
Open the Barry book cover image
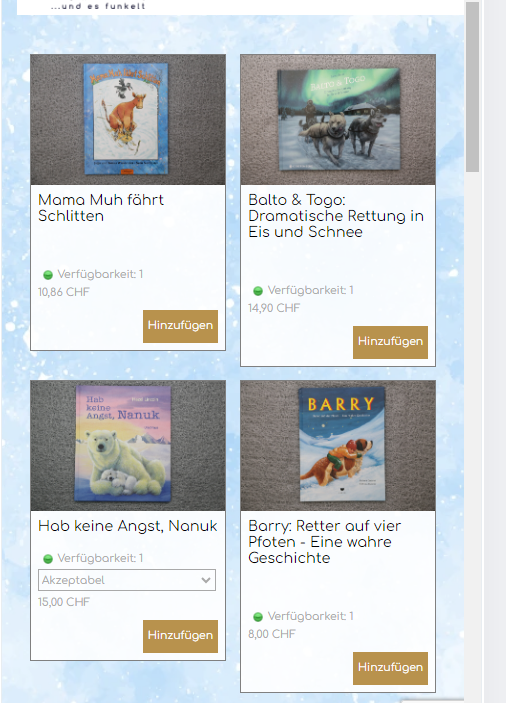tap(338, 446)
